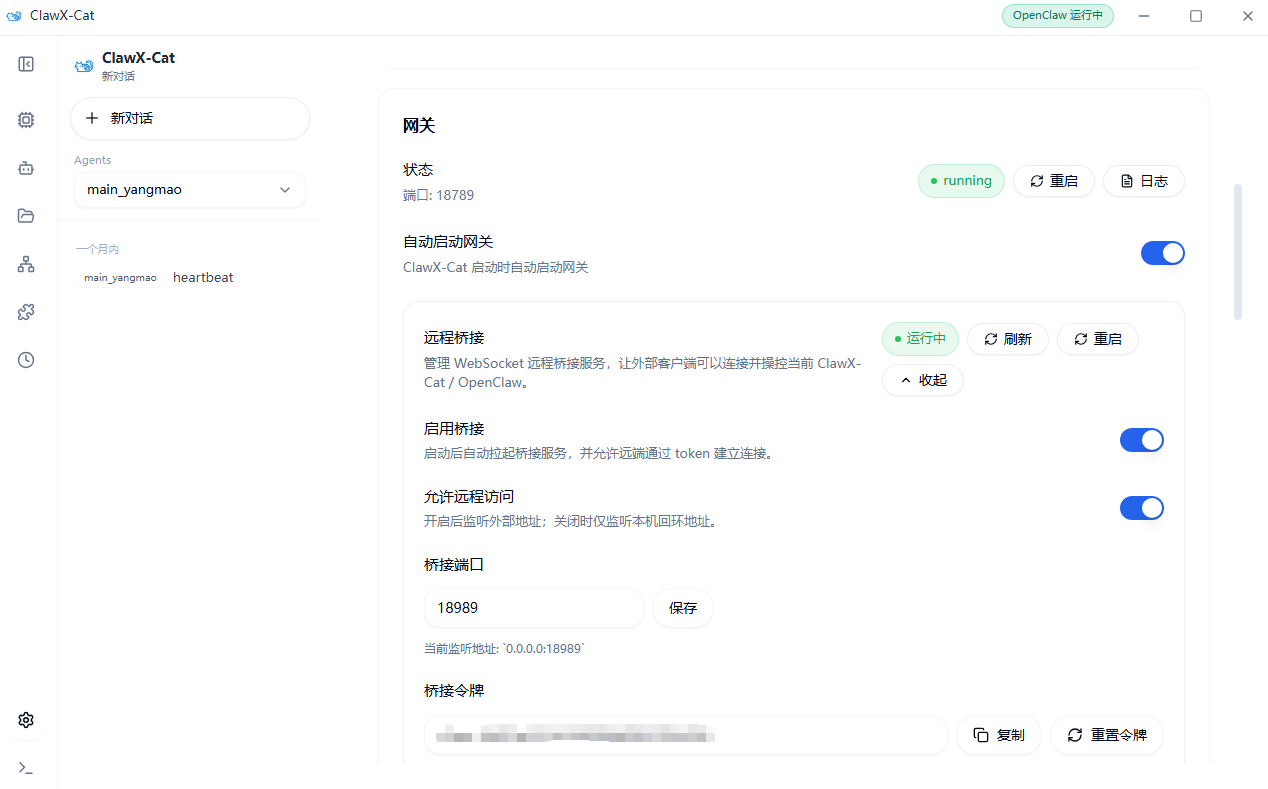
Task: Open the folder icon in sidebar
Action: 25,215
